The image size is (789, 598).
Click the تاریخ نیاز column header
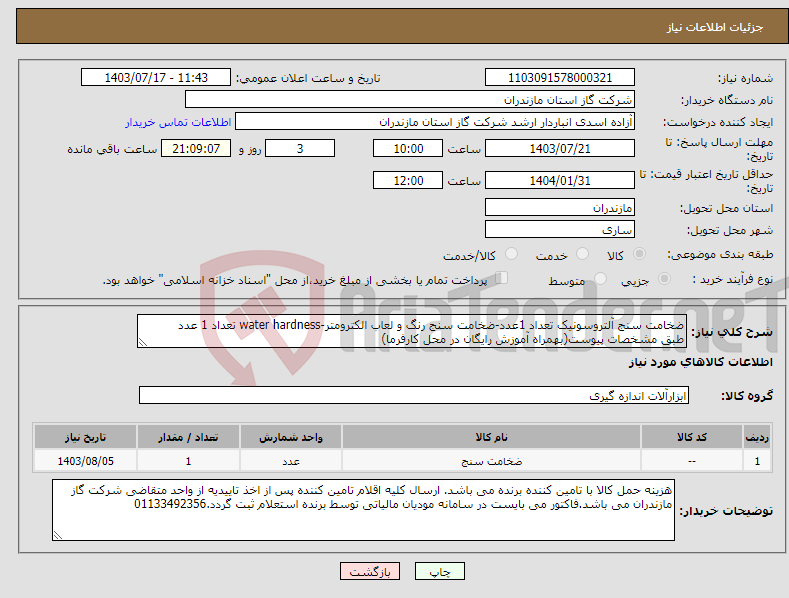(86, 437)
